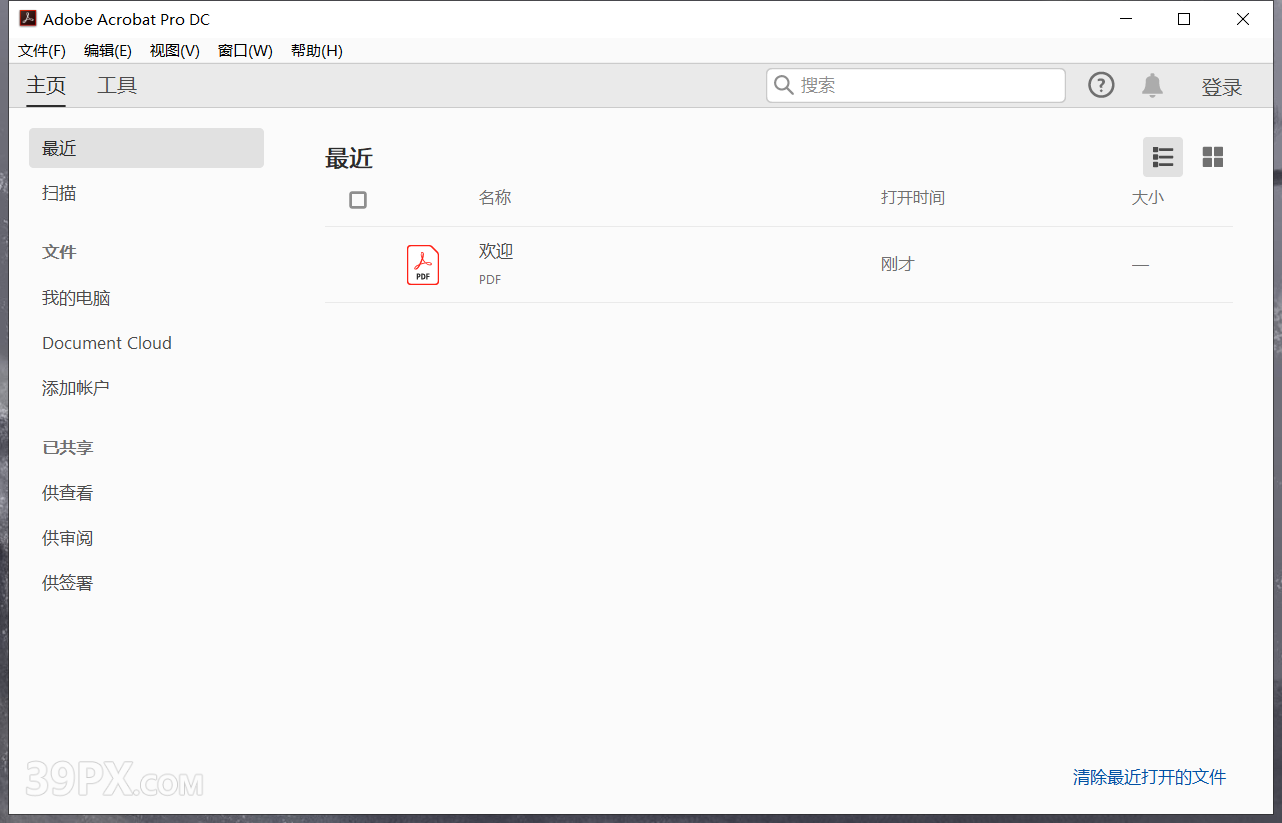This screenshot has height=823, width=1282.
Task: Click the magnifier icon in search box
Action: pos(784,85)
